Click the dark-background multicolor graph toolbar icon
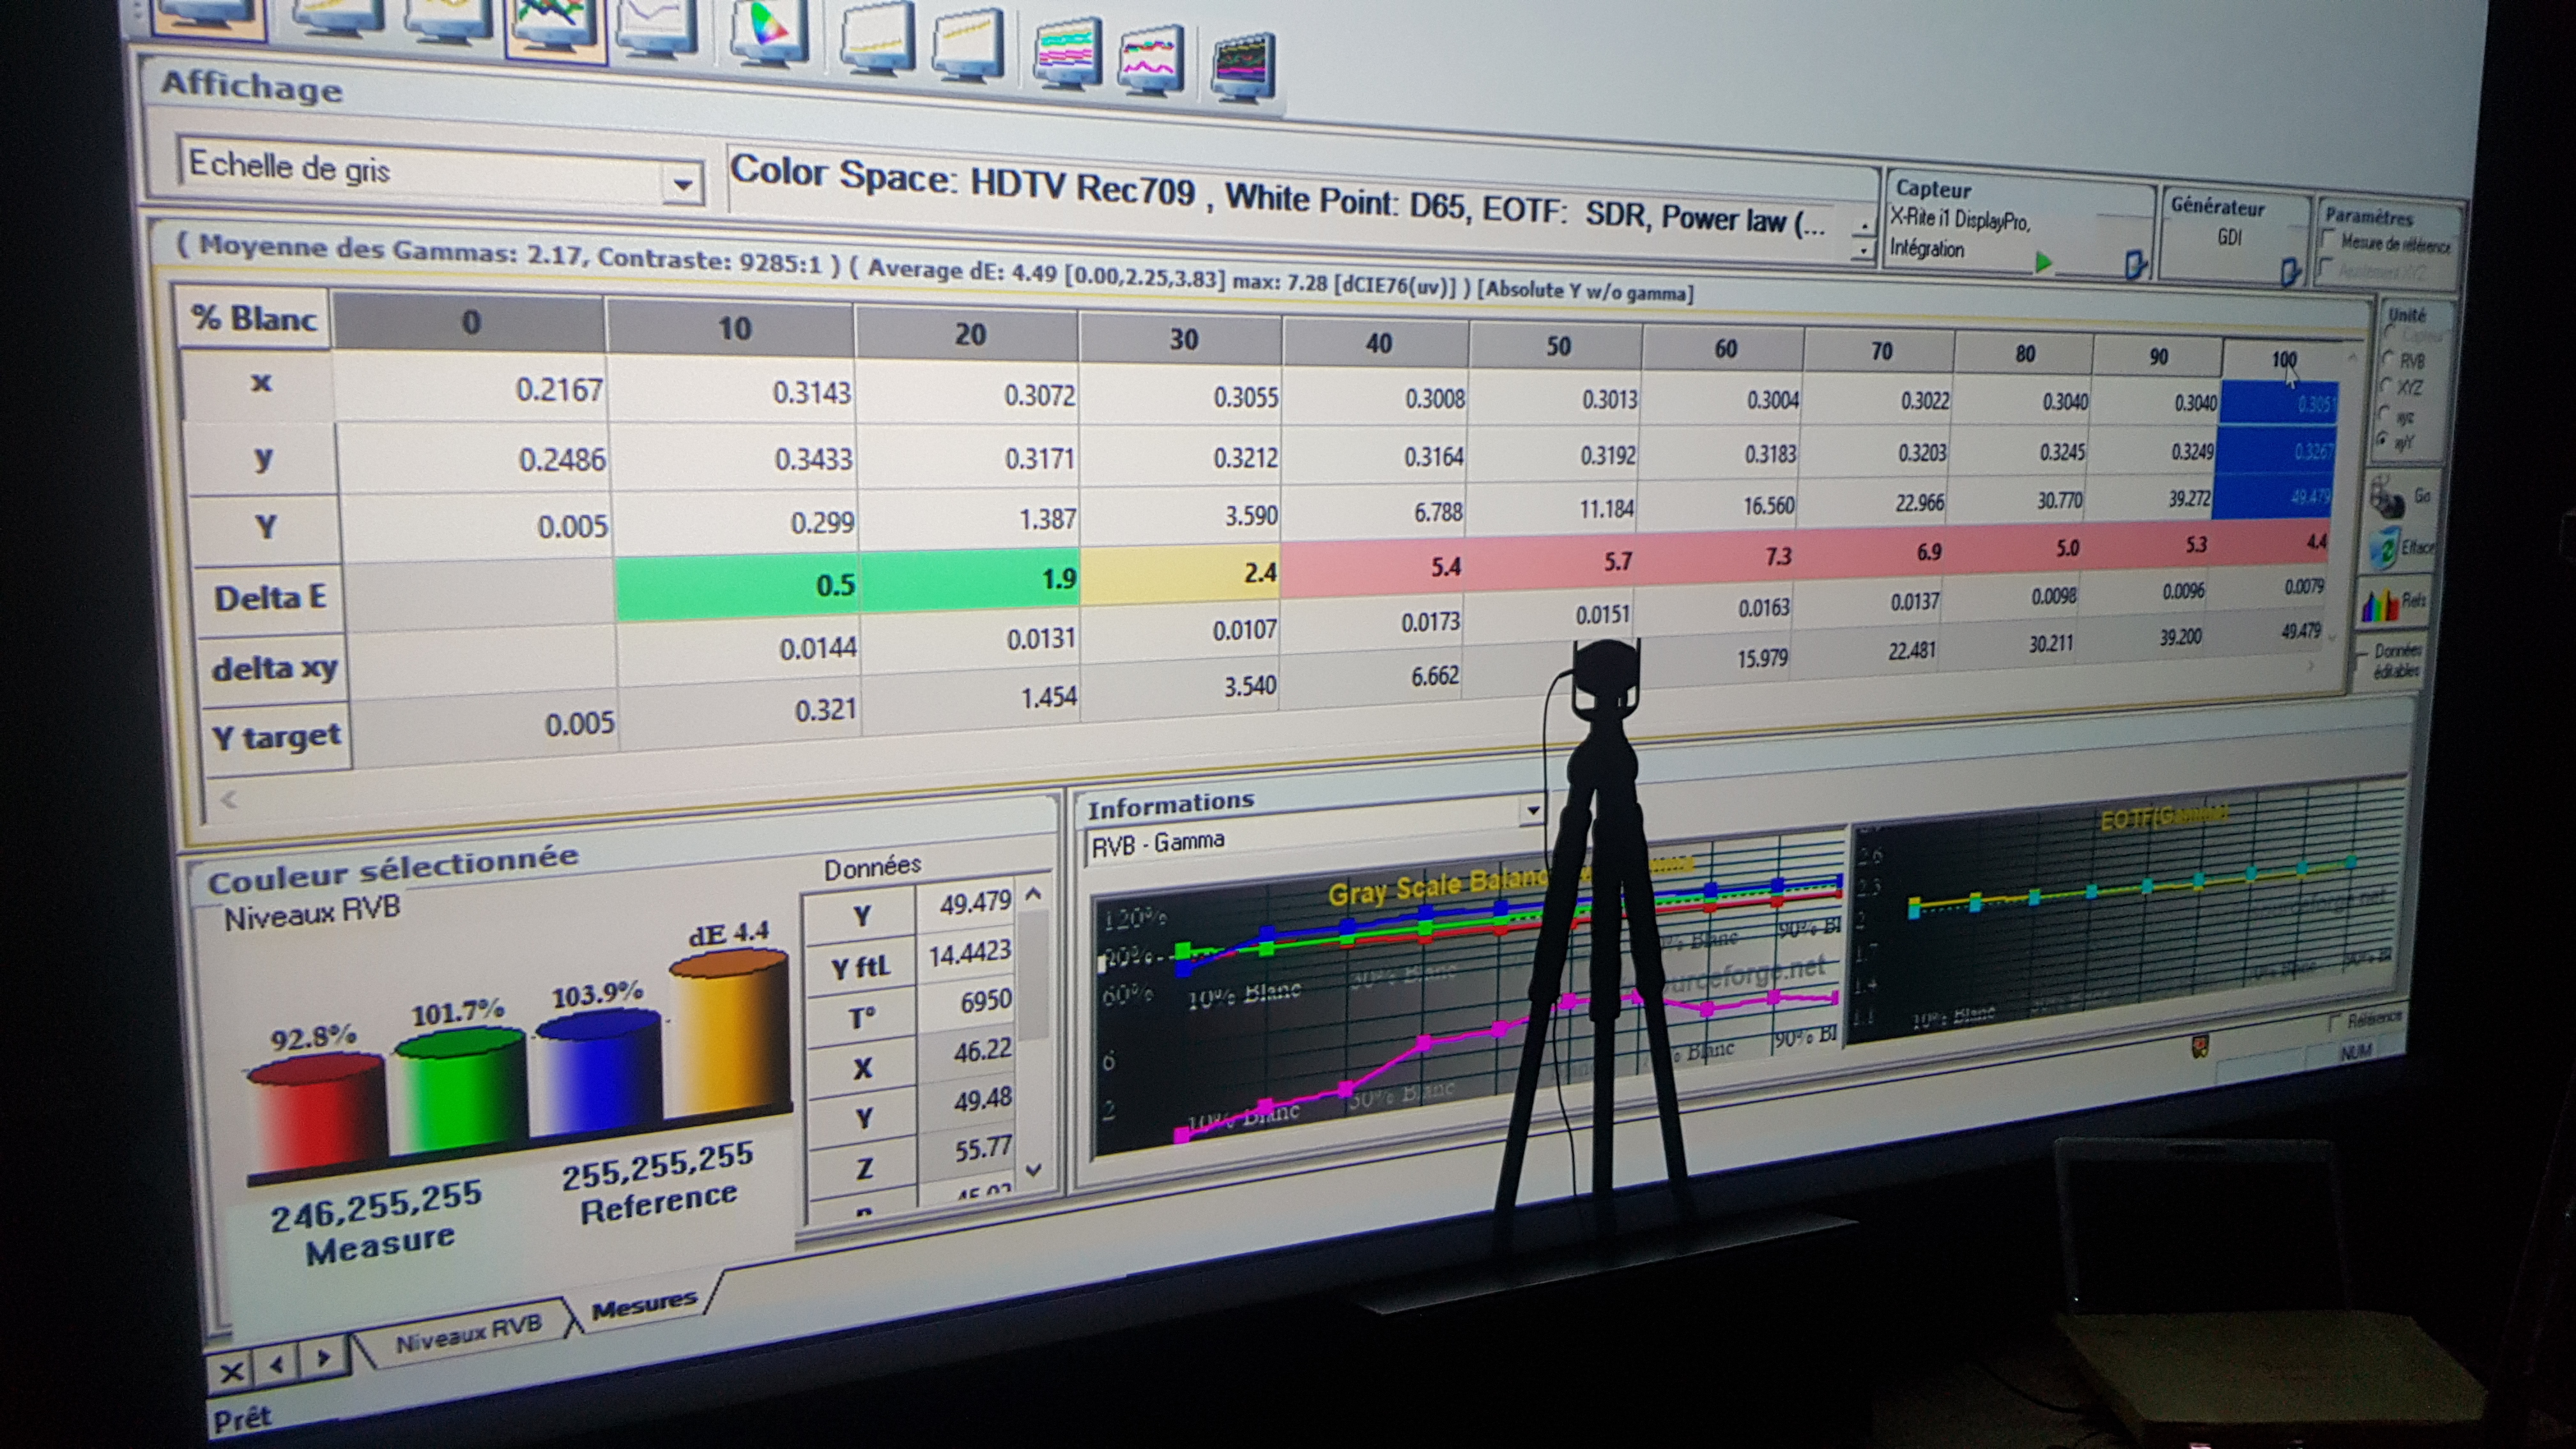Viewport: 2576px width, 1449px height. point(1243,65)
